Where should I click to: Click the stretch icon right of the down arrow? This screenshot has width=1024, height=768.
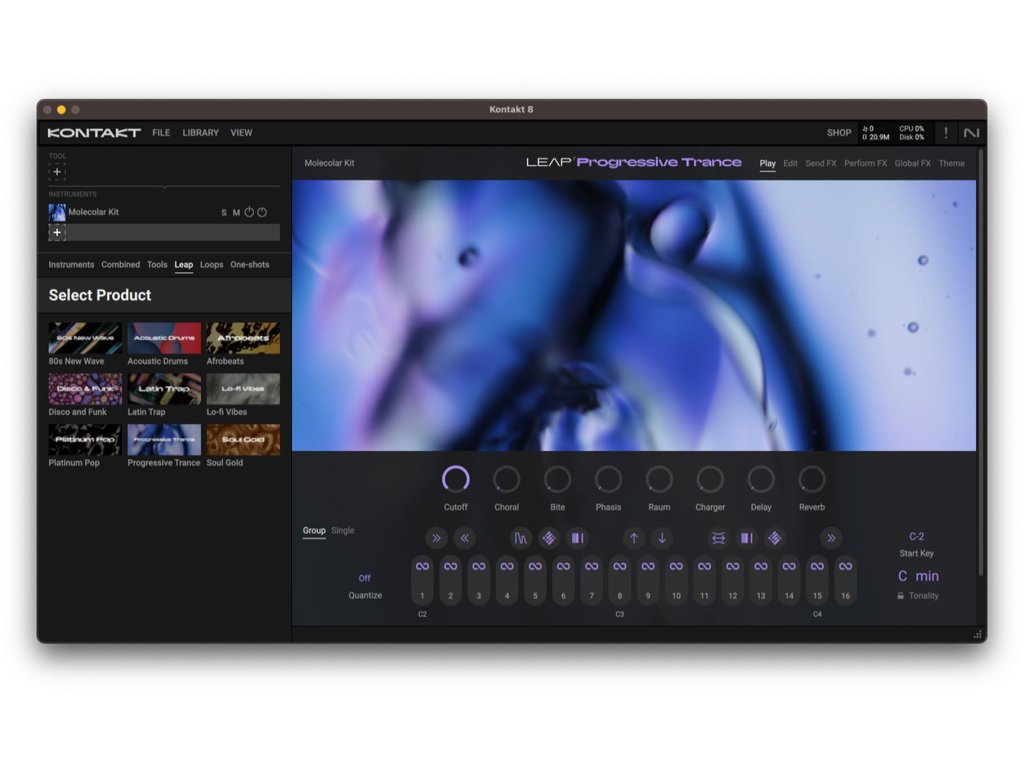[718, 538]
